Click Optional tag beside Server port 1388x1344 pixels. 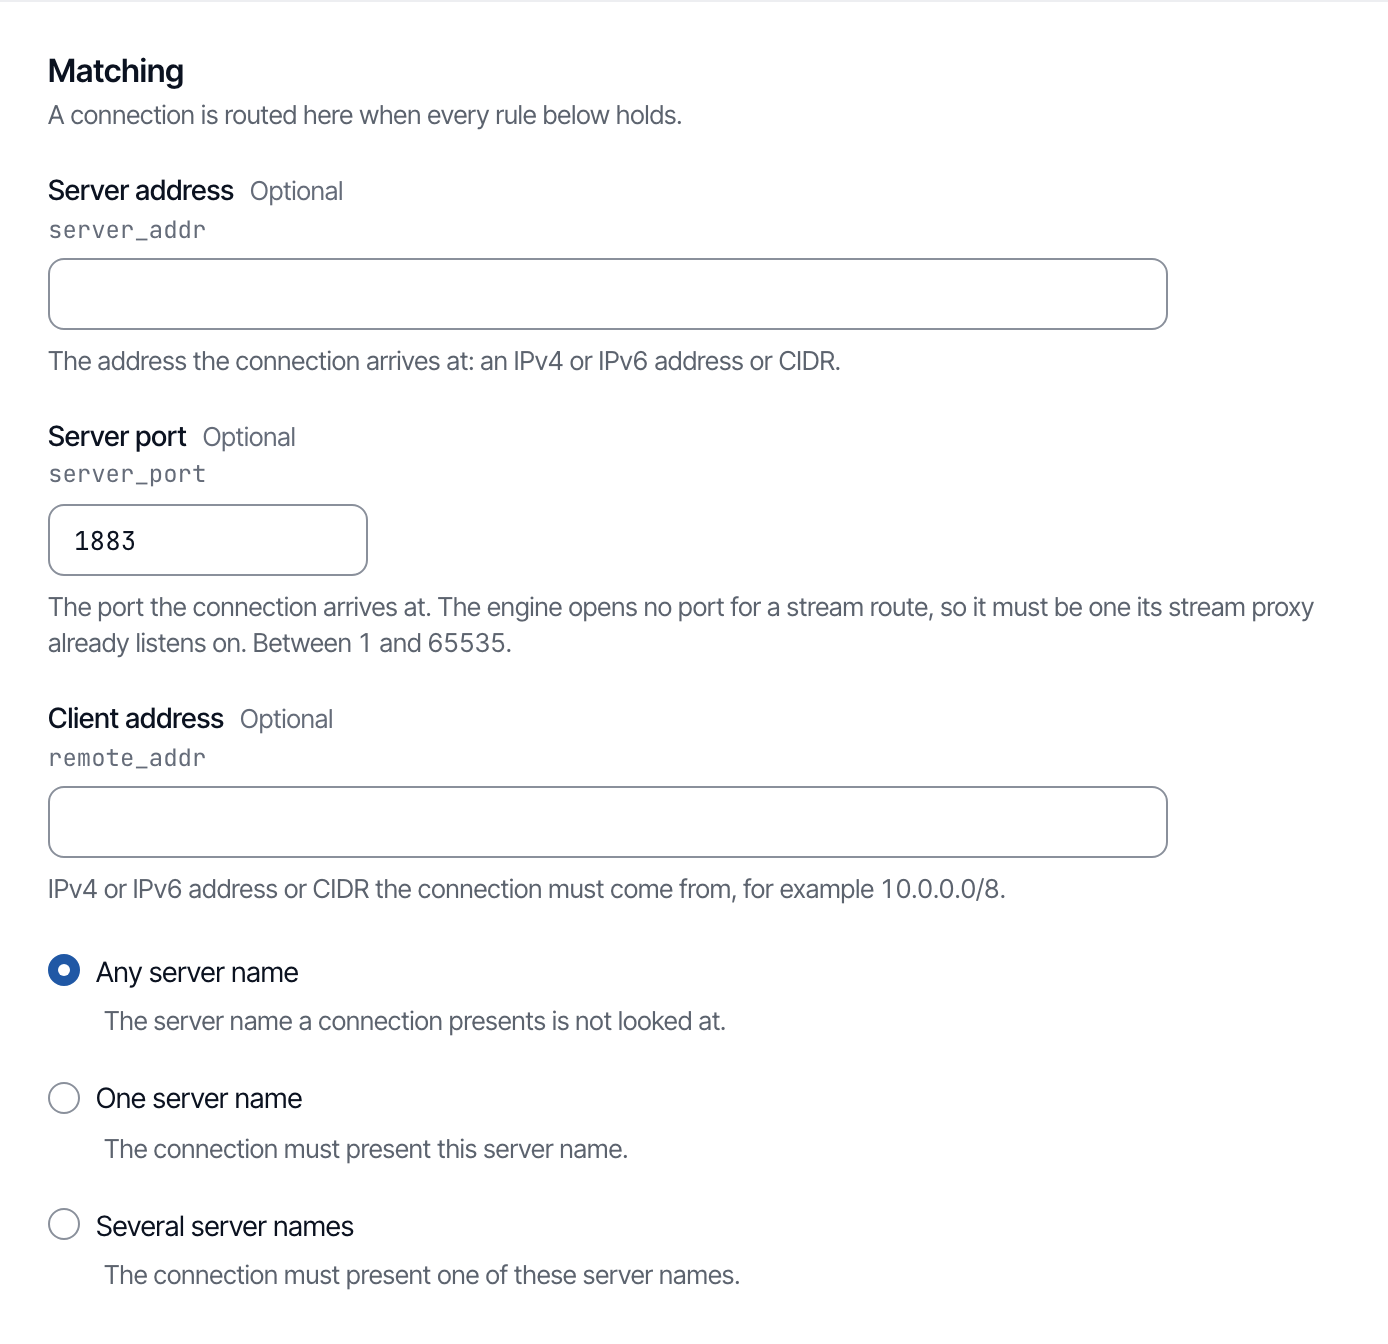(x=249, y=437)
